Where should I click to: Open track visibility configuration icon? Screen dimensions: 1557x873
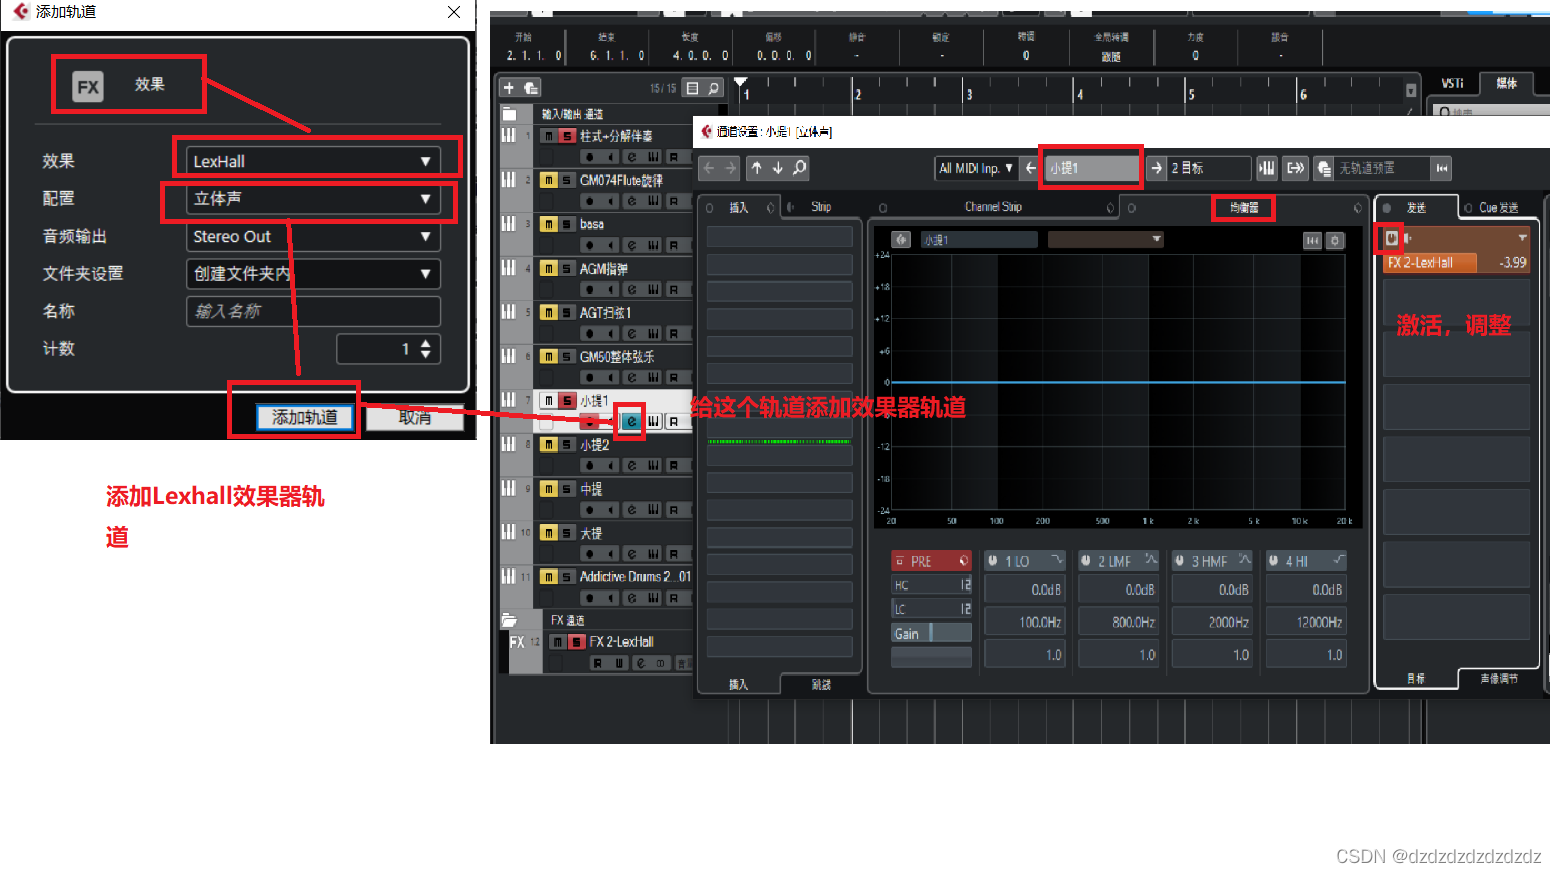[692, 88]
